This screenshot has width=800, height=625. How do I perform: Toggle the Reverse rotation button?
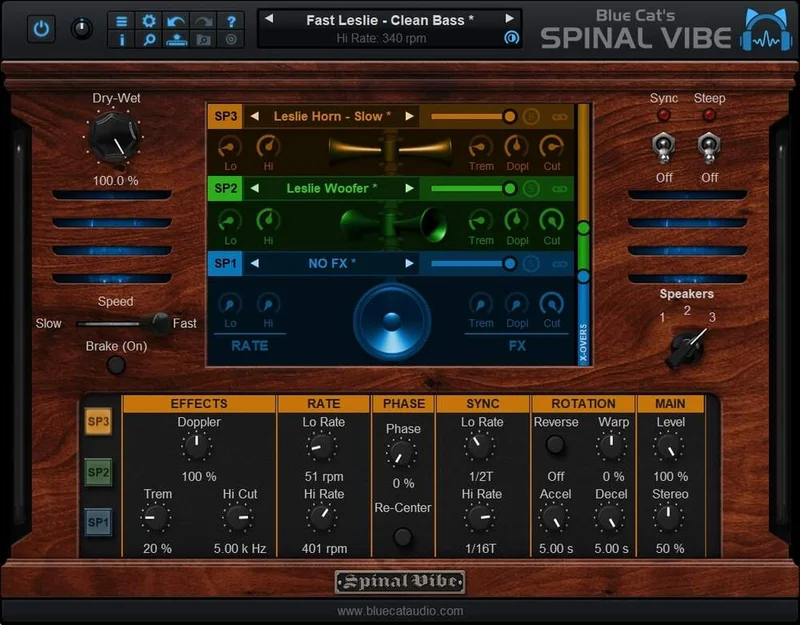pos(555,445)
